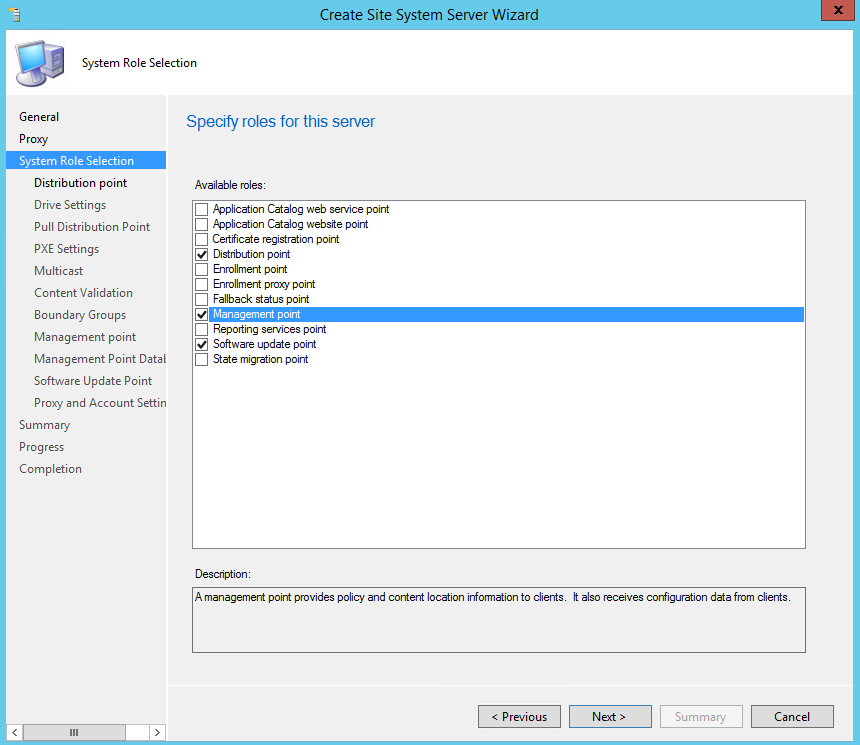Open the Multicast step

click(59, 270)
